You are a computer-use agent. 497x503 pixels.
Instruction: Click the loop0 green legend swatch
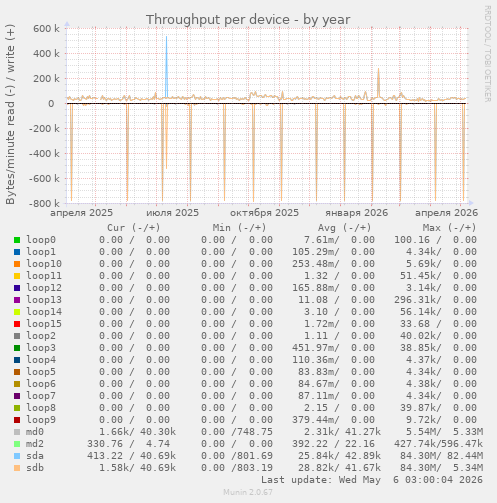[x=17, y=240]
